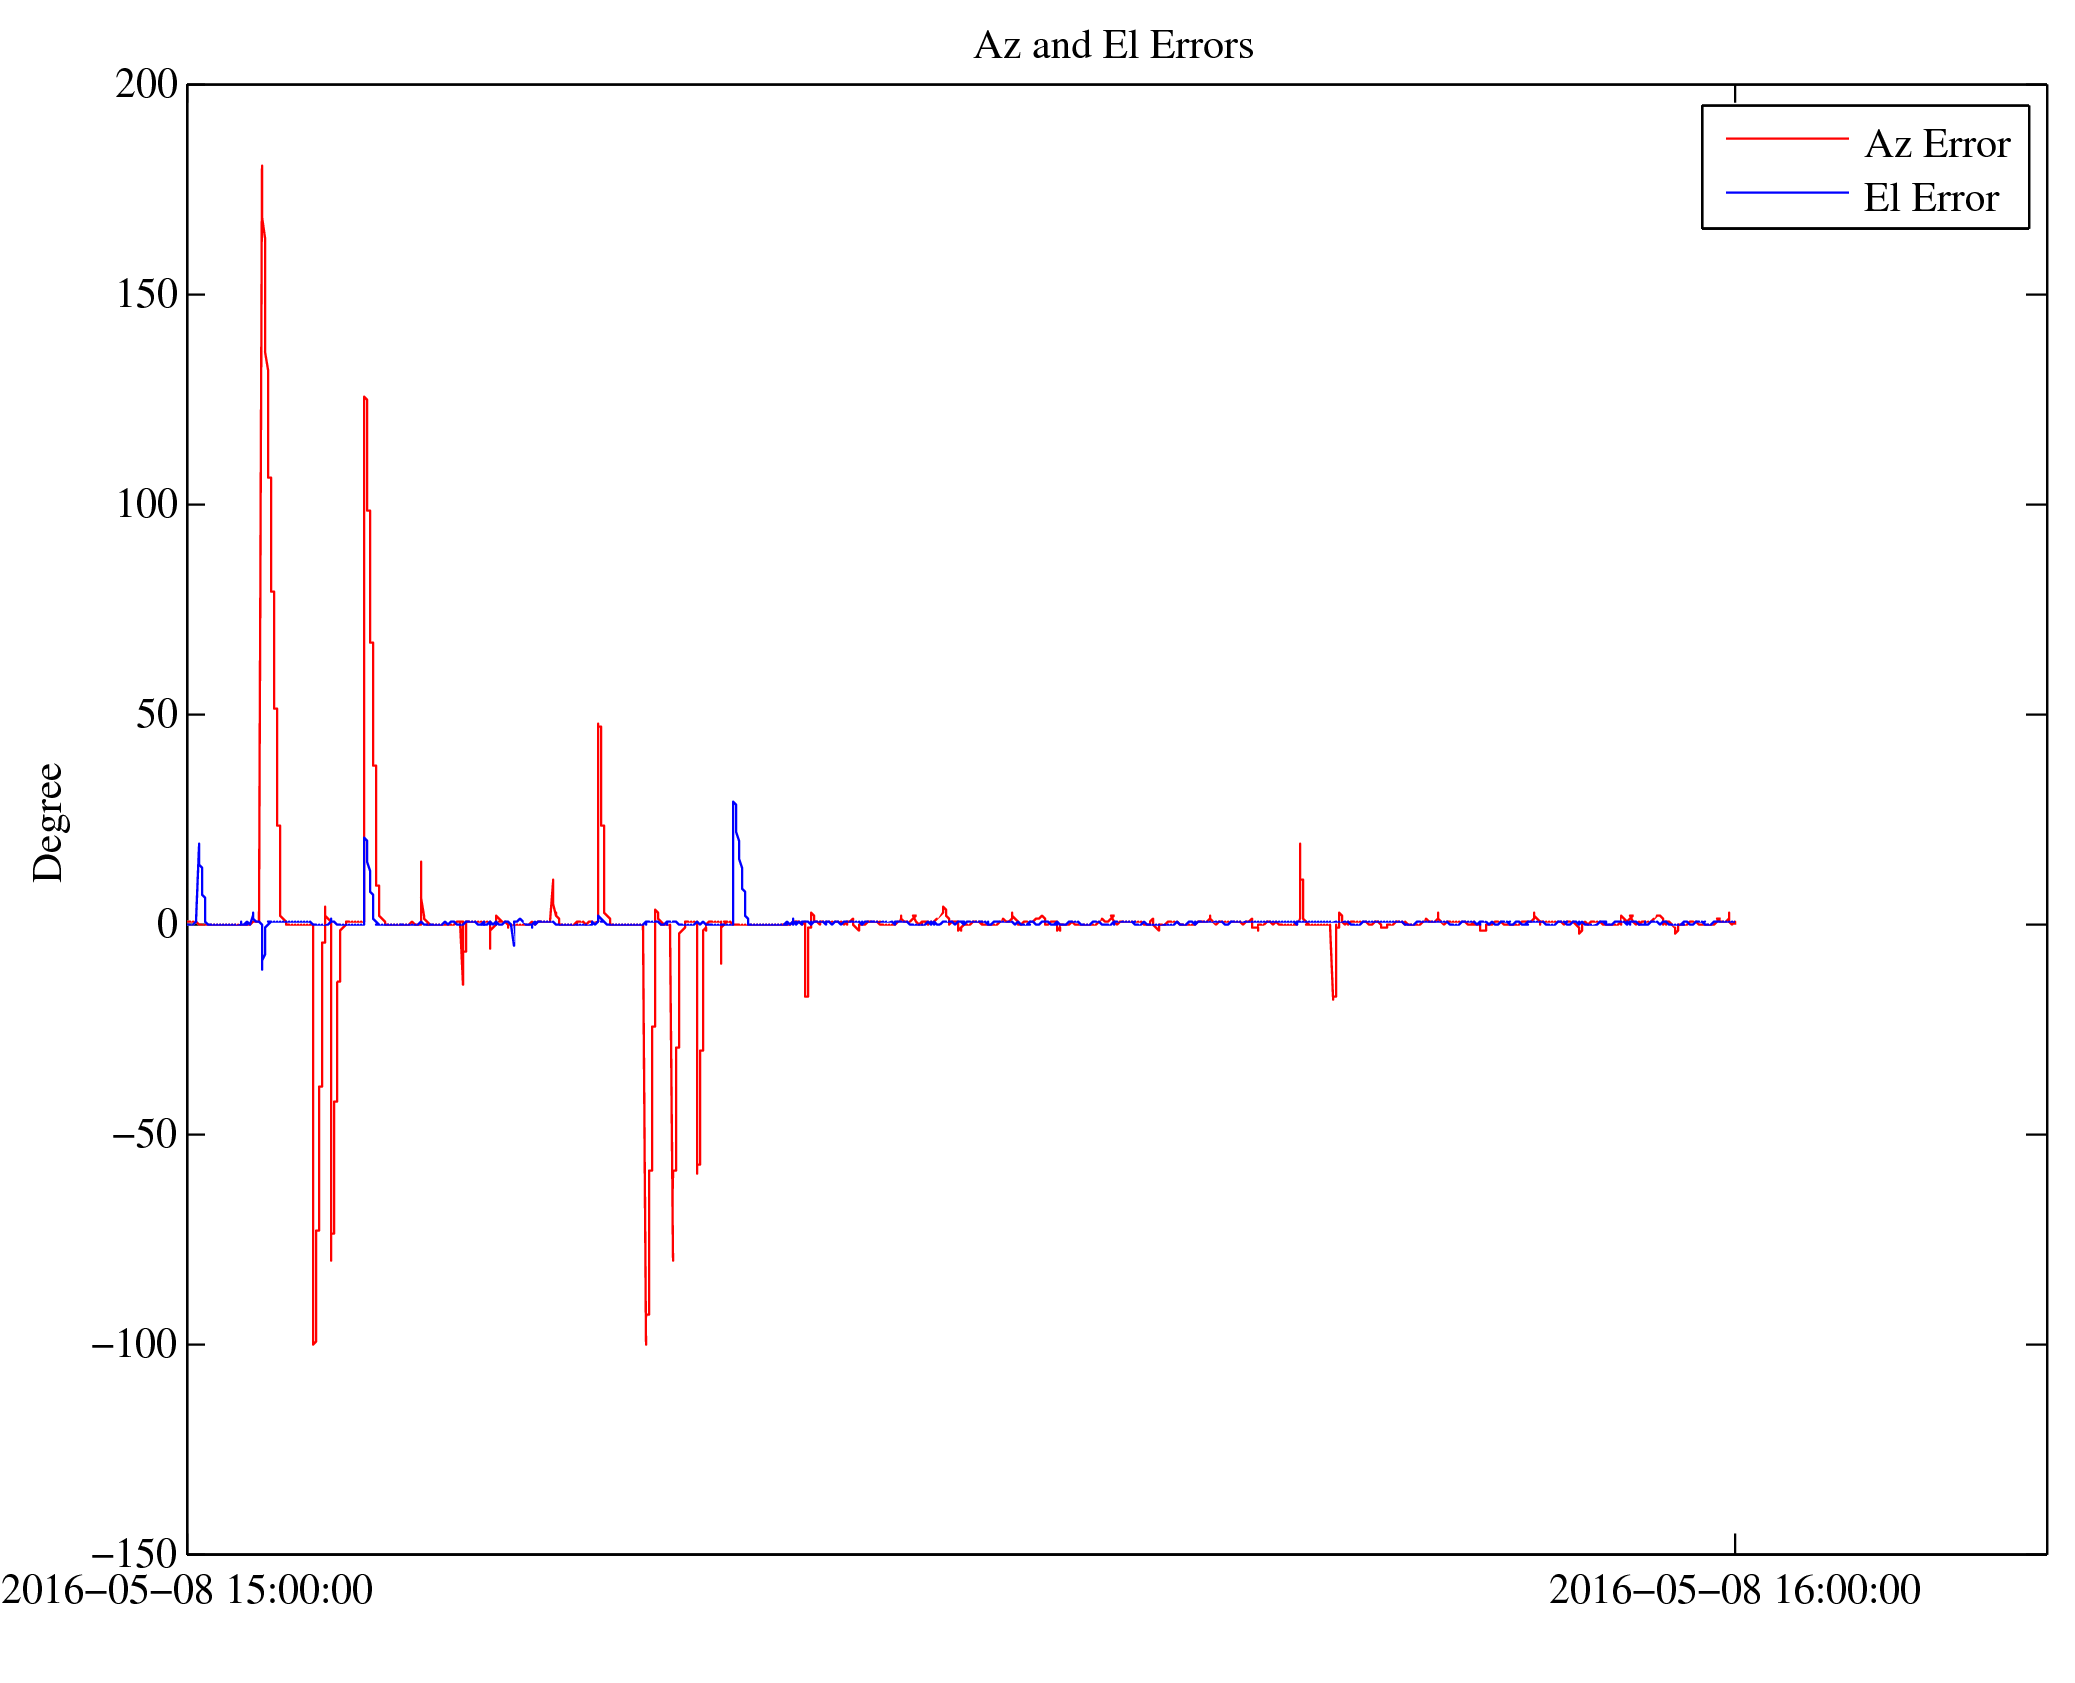Screen dimensions: 2075x1683
Task: Click the El Error legend label
Action: (x=1930, y=198)
